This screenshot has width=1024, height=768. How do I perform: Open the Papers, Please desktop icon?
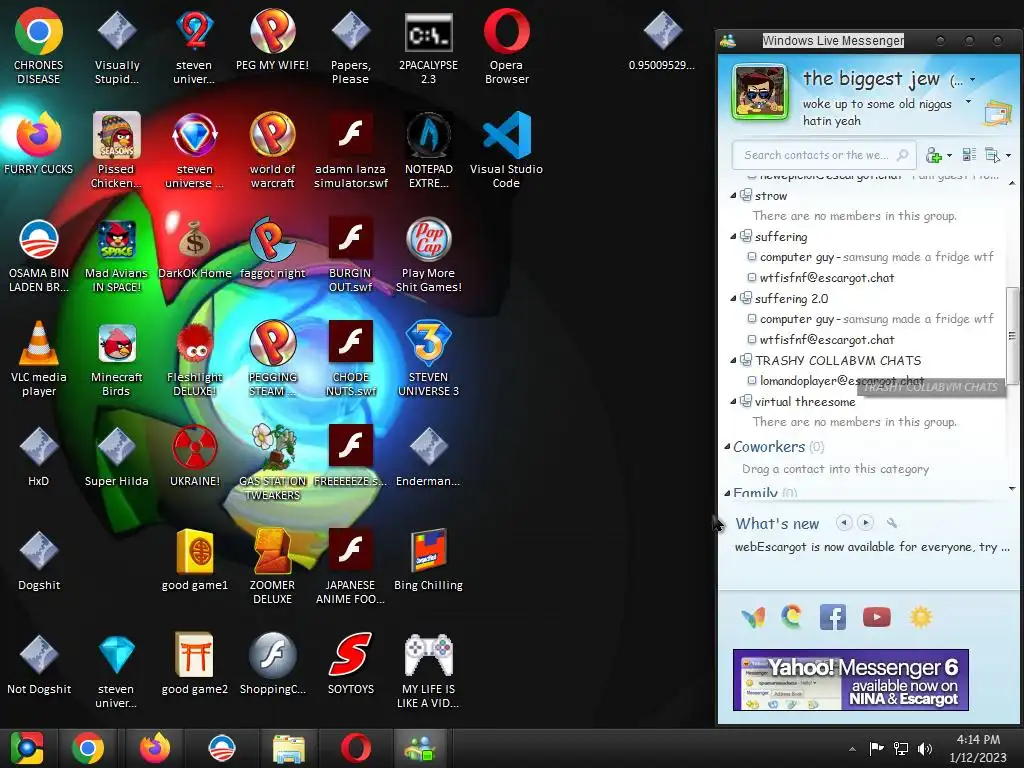point(351,47)
